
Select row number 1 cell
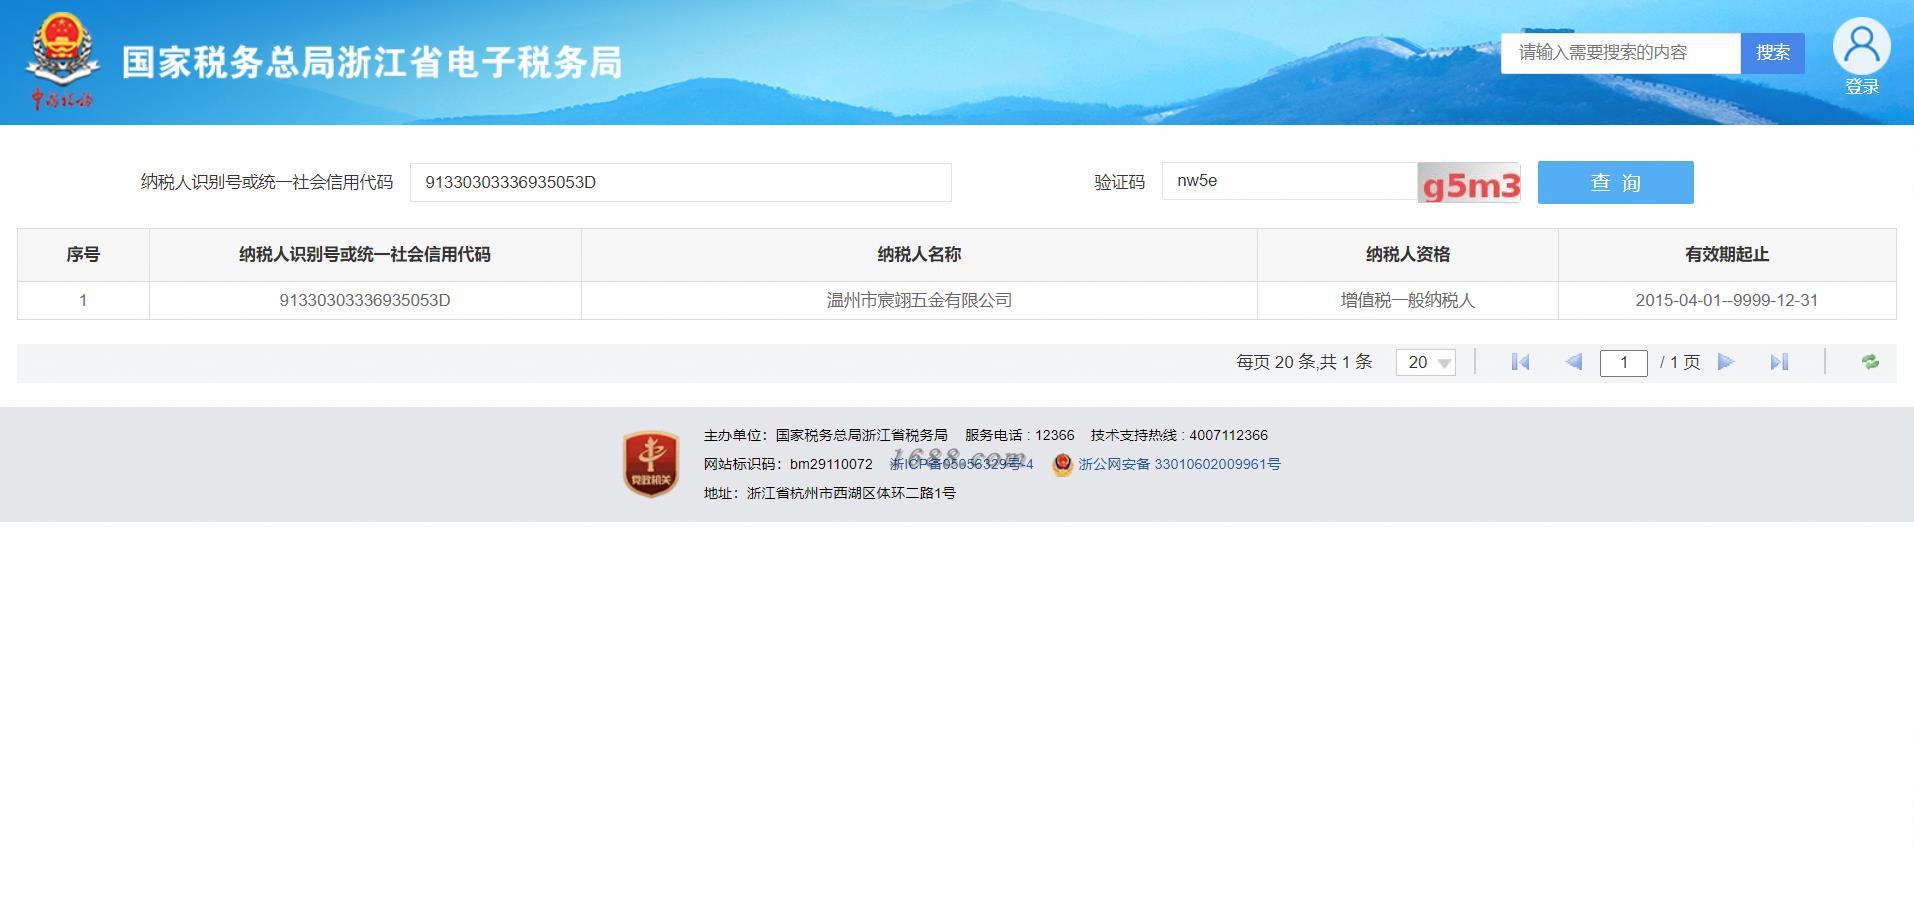tap(83, 300)
